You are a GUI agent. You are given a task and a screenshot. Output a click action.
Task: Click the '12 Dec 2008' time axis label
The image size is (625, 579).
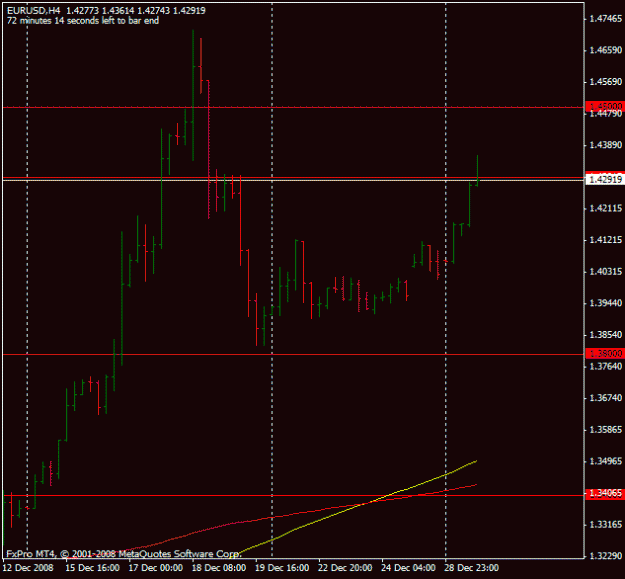coord(28,568)
